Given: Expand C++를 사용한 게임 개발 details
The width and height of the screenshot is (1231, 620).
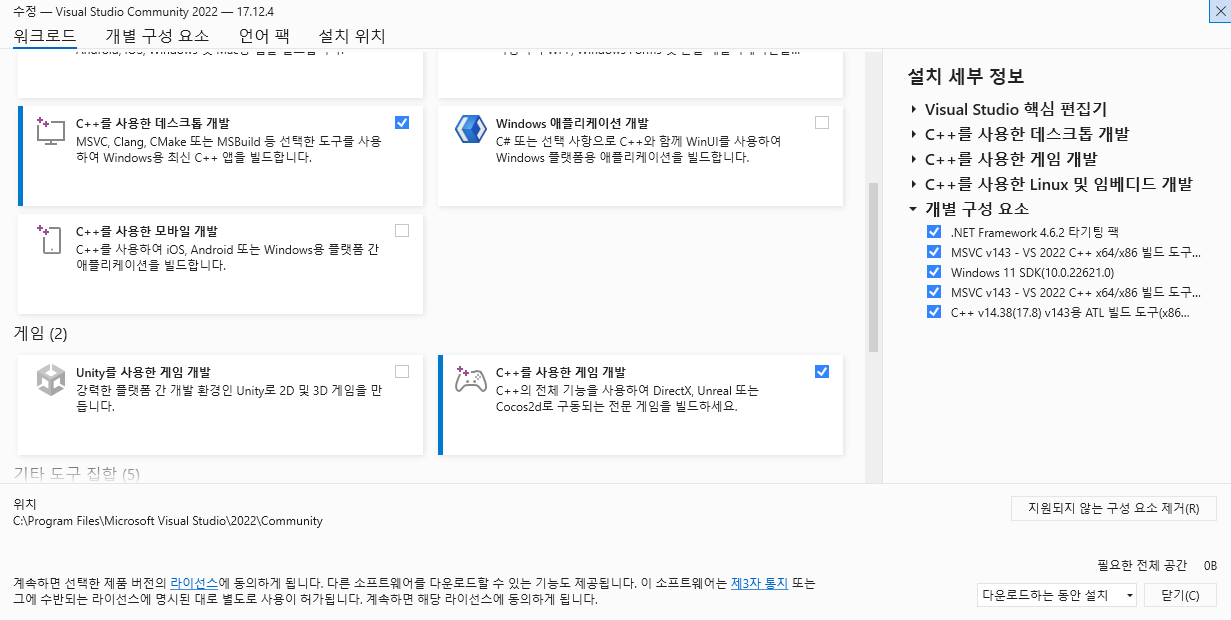Looking at the screenshot, I should pos(914,159).
